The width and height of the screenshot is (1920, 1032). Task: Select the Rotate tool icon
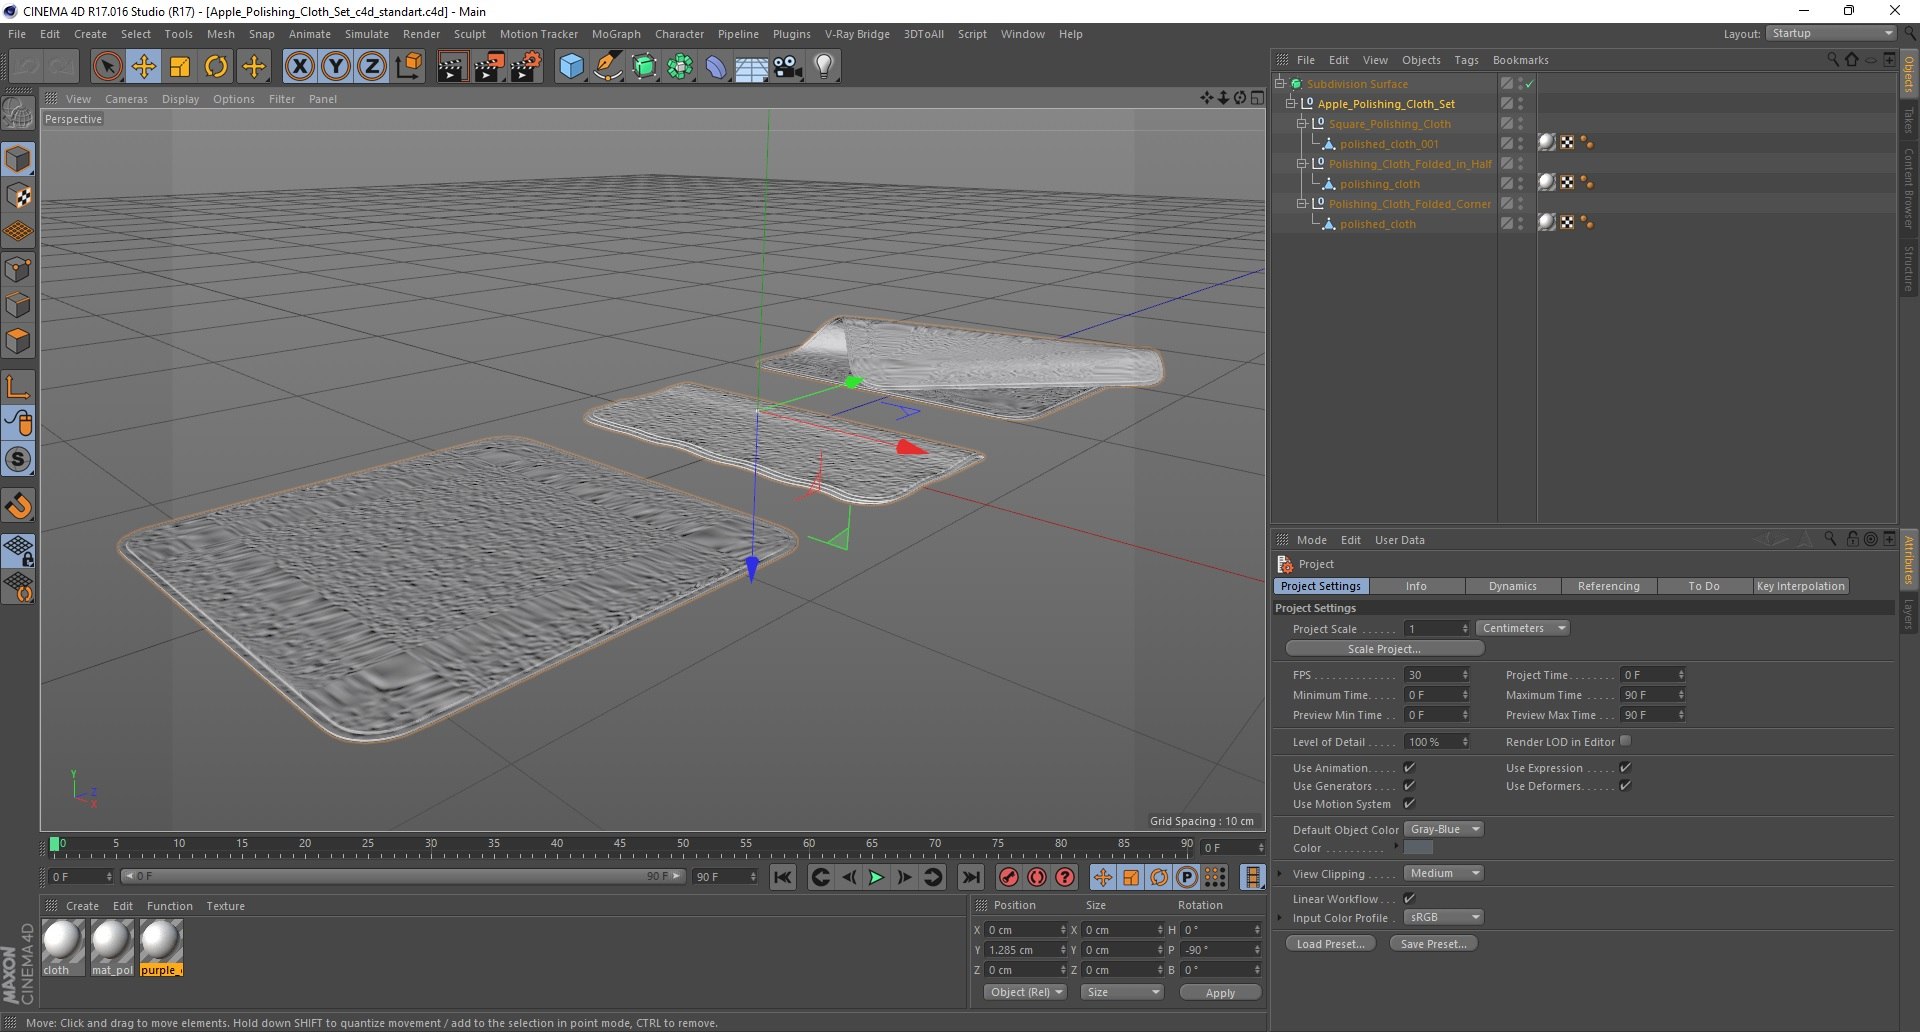(216, 67)
